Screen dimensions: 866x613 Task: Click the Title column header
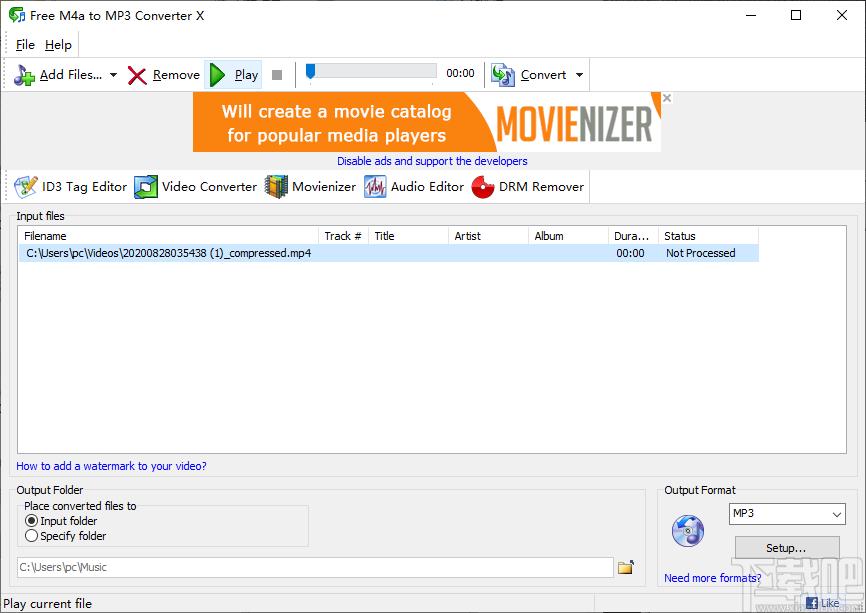[408, 236]
